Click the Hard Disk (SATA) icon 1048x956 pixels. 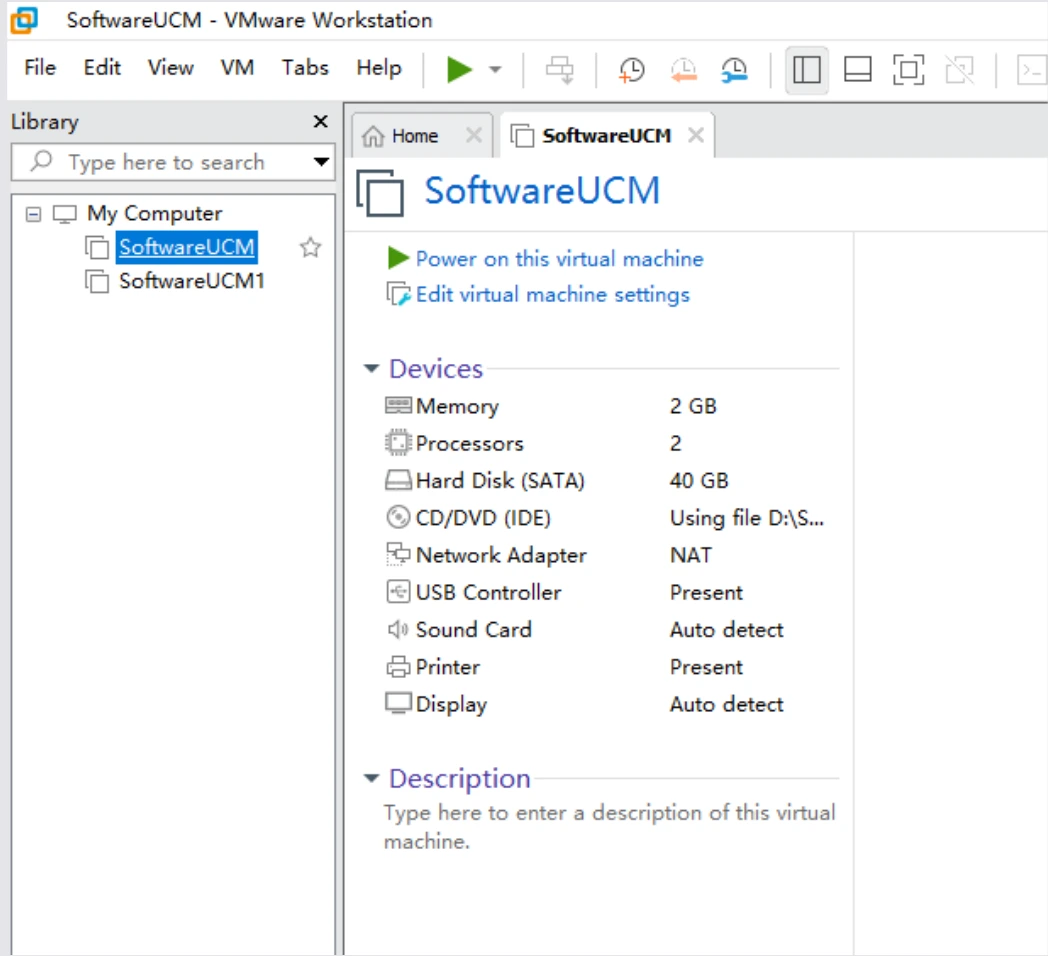point(398,480)
